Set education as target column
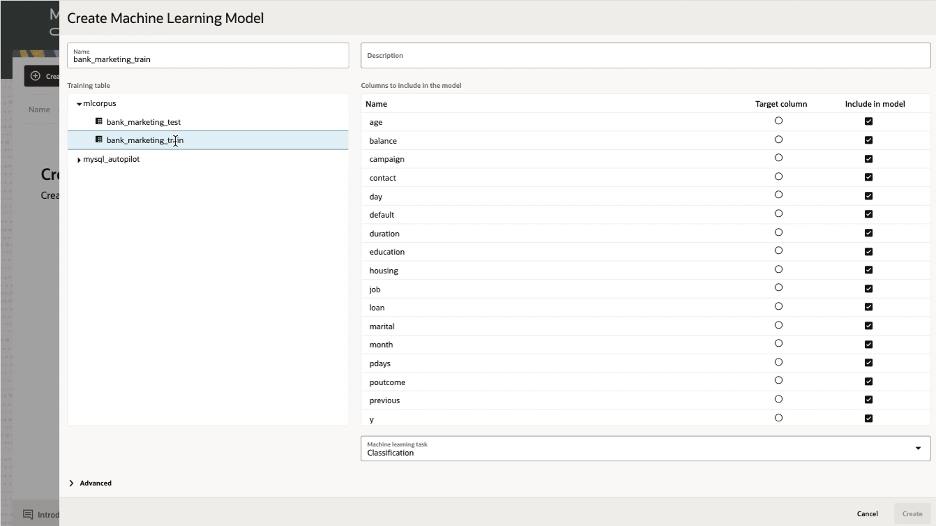The height and width of the screenshot is (526, 936). click(x=778, y=251)
